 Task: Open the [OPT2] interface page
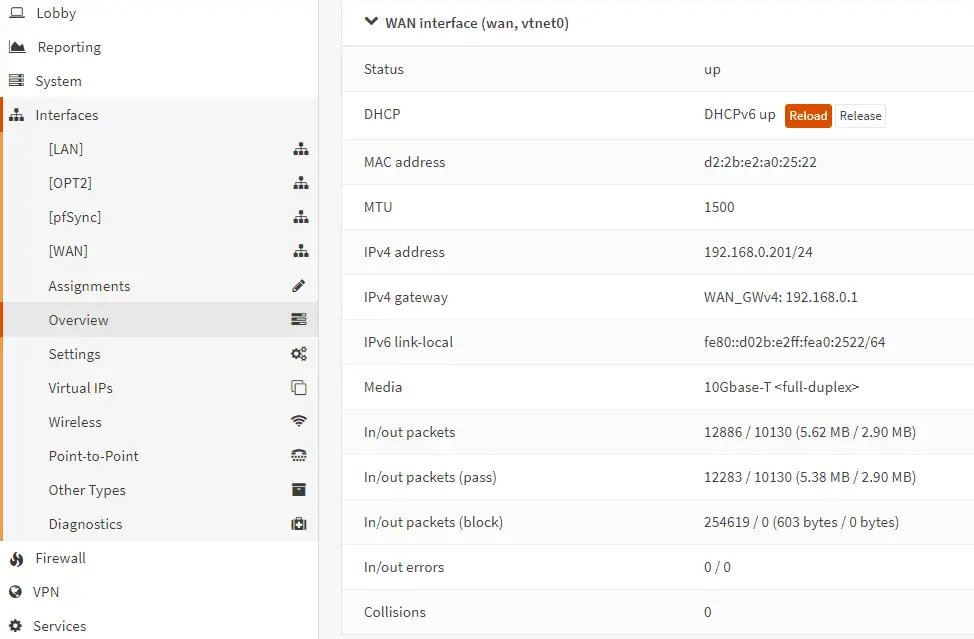click(x=70, y=183)
